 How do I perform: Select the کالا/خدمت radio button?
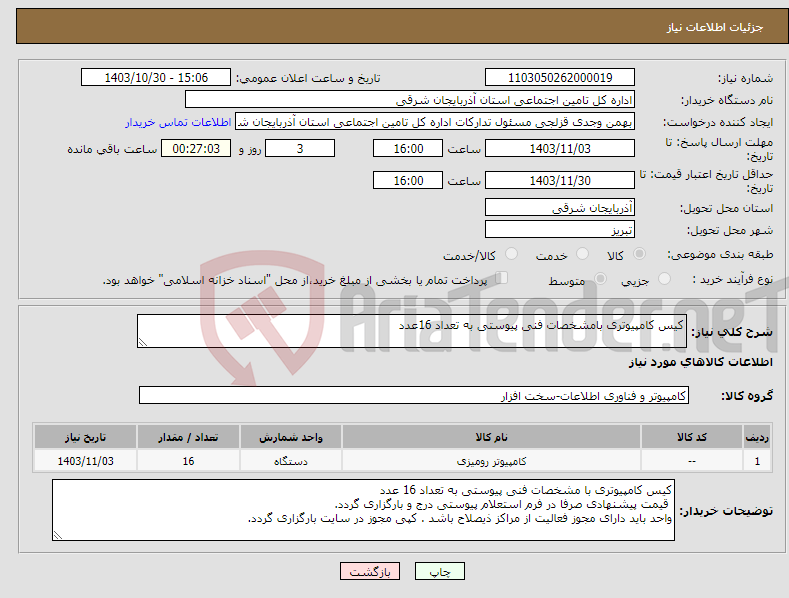511,254
